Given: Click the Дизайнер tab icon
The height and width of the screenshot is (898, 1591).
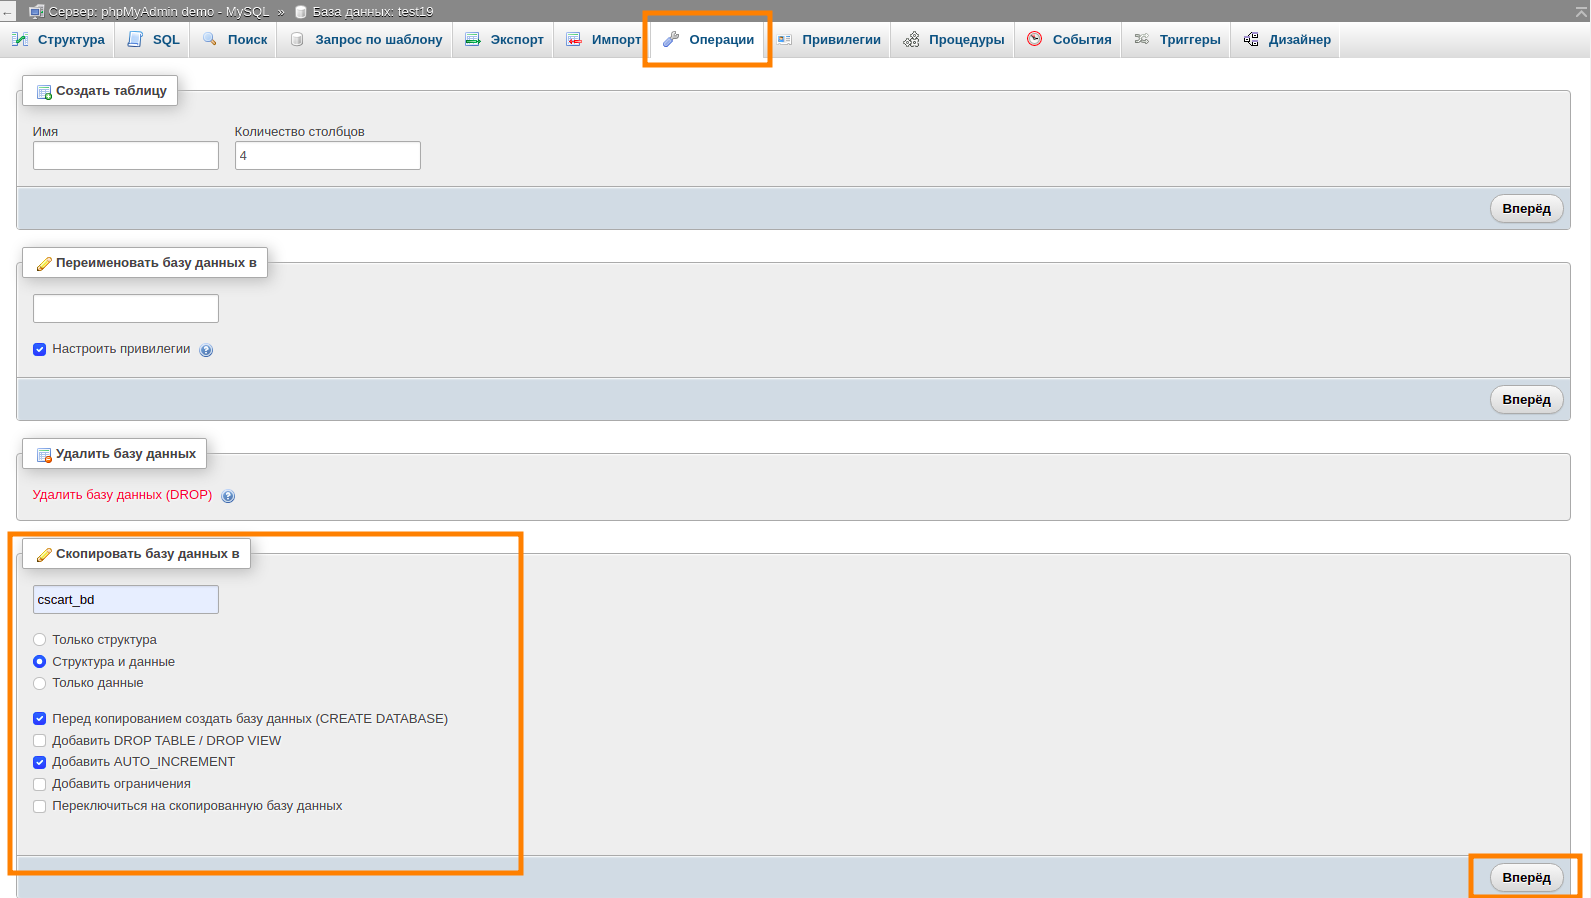Looking at the screenshot, I should pos(1251,40).
